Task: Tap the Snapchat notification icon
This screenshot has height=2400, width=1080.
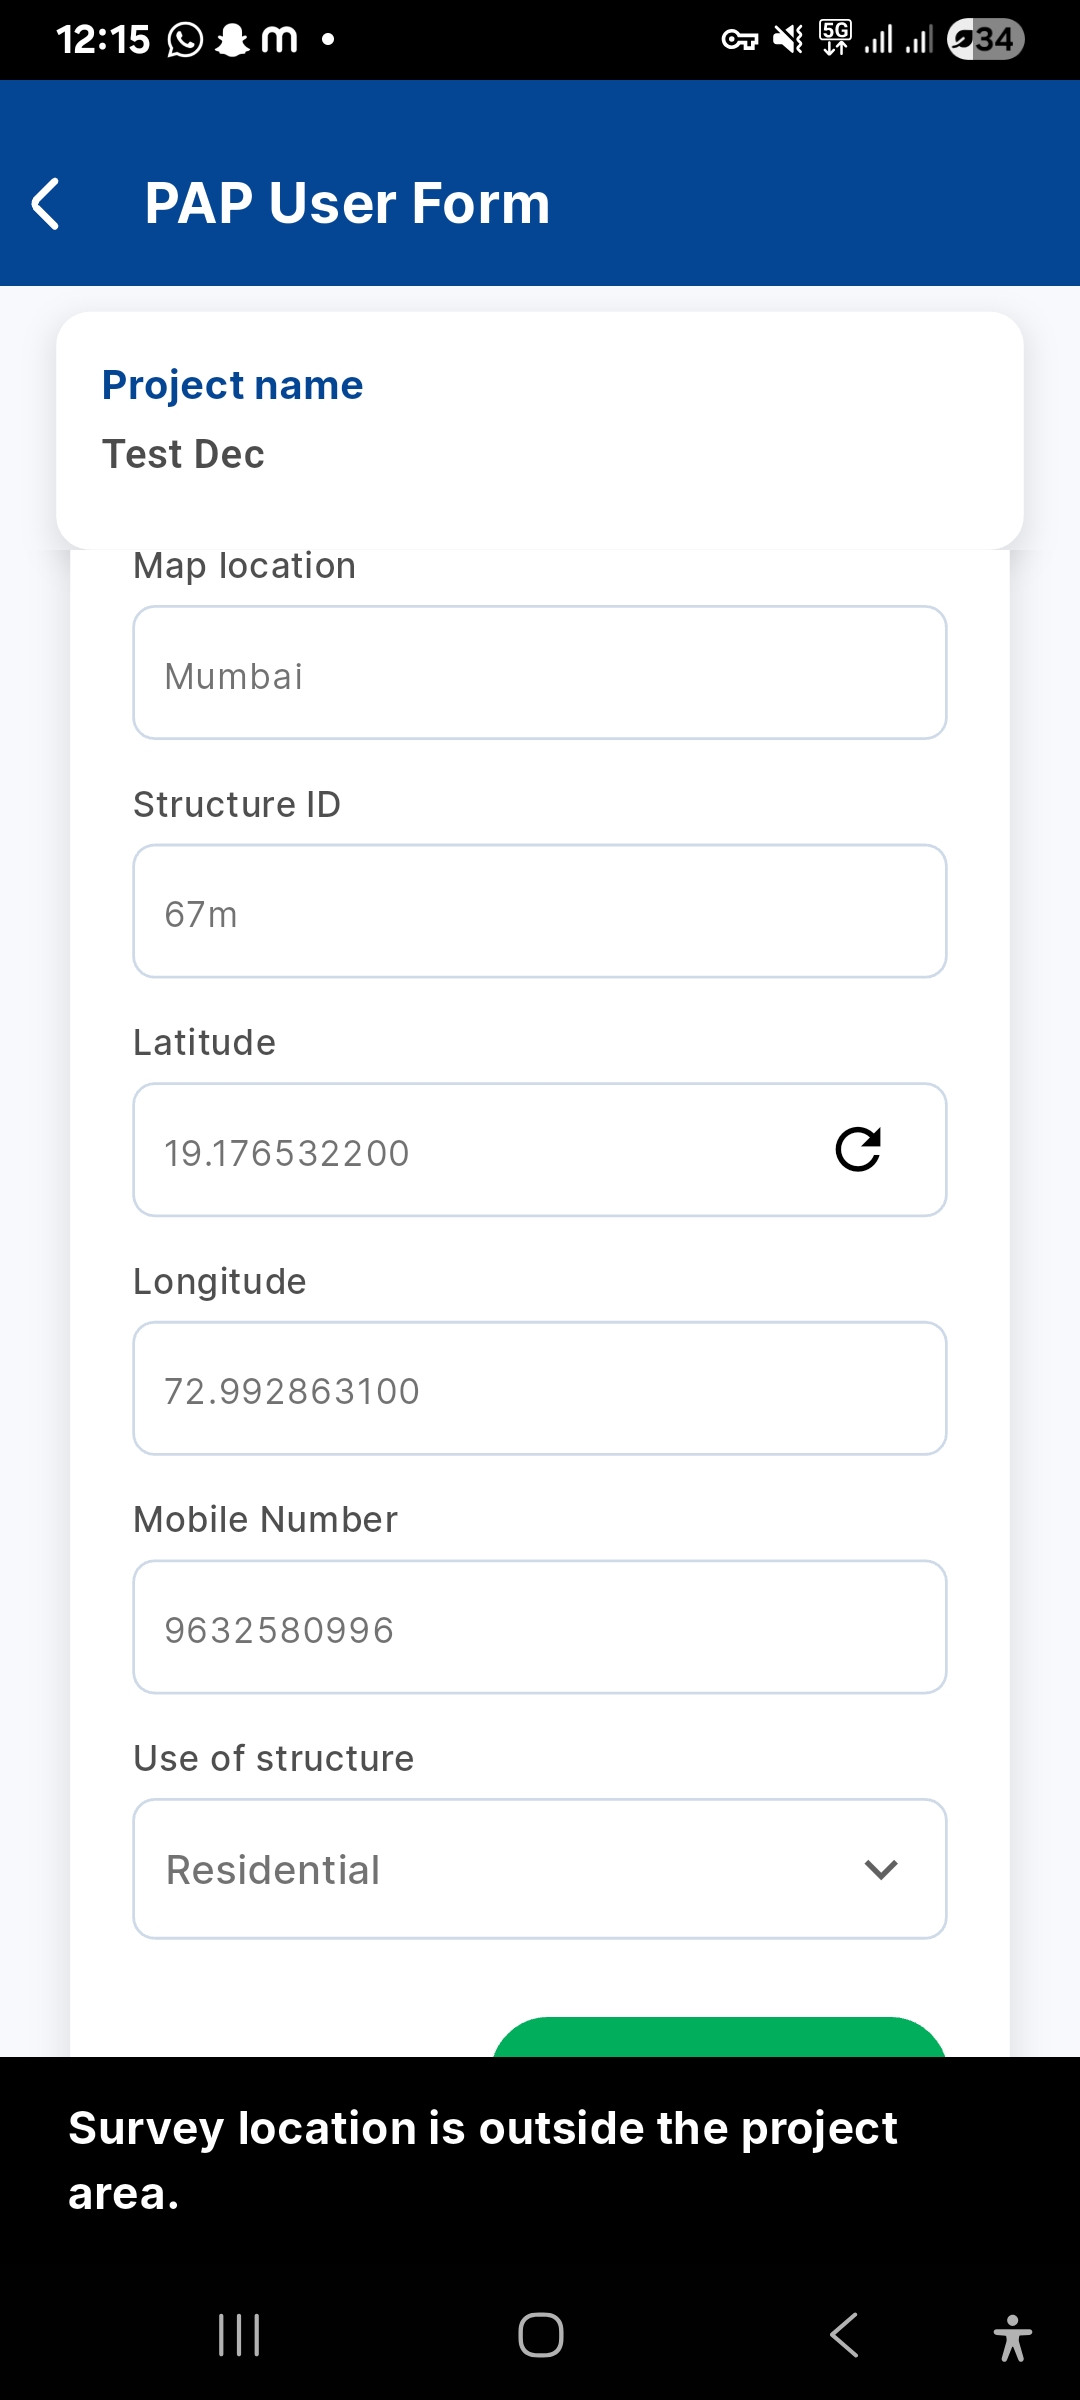Action: pyautogui.click(x=233, y=40)
